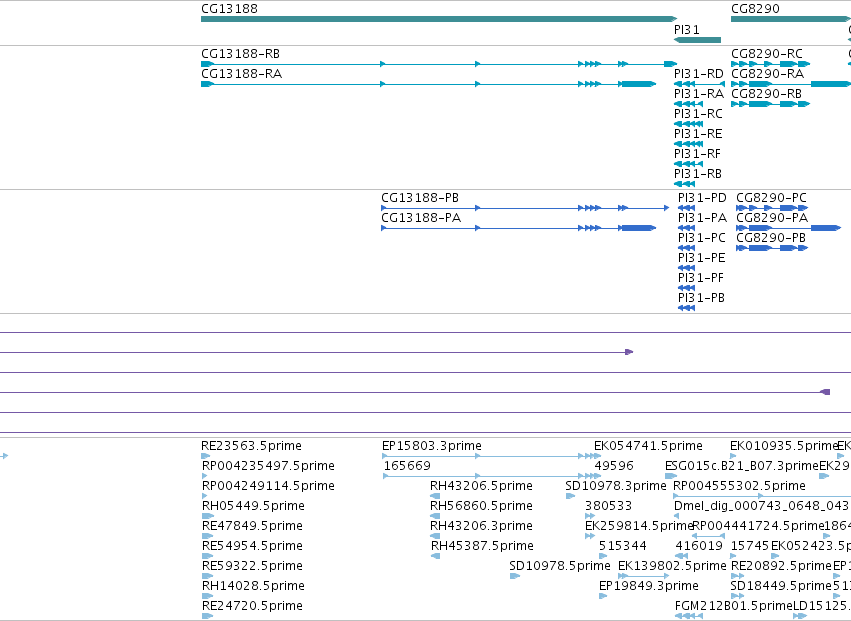This screenshot has width=851, height=621.
Task: Select EST RH14028.5prime
Action: pyautogui.click(x=253, y=586)
